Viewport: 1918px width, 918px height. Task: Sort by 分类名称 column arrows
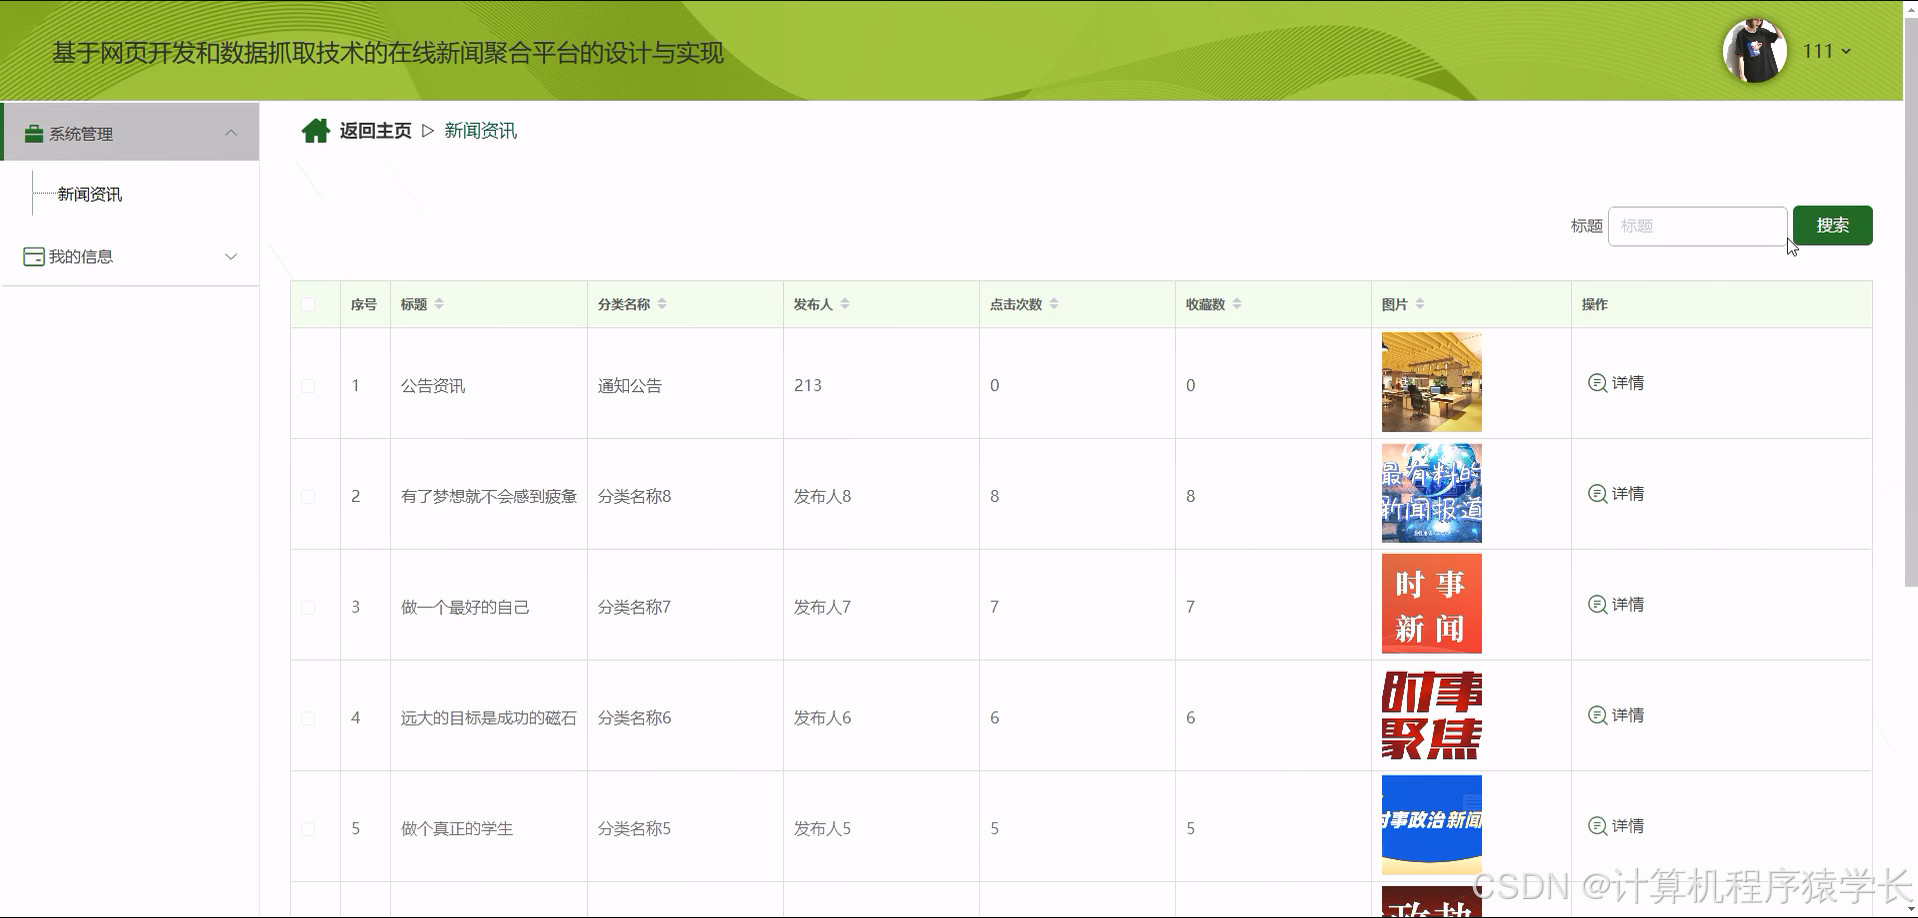[x=662, y=304]
